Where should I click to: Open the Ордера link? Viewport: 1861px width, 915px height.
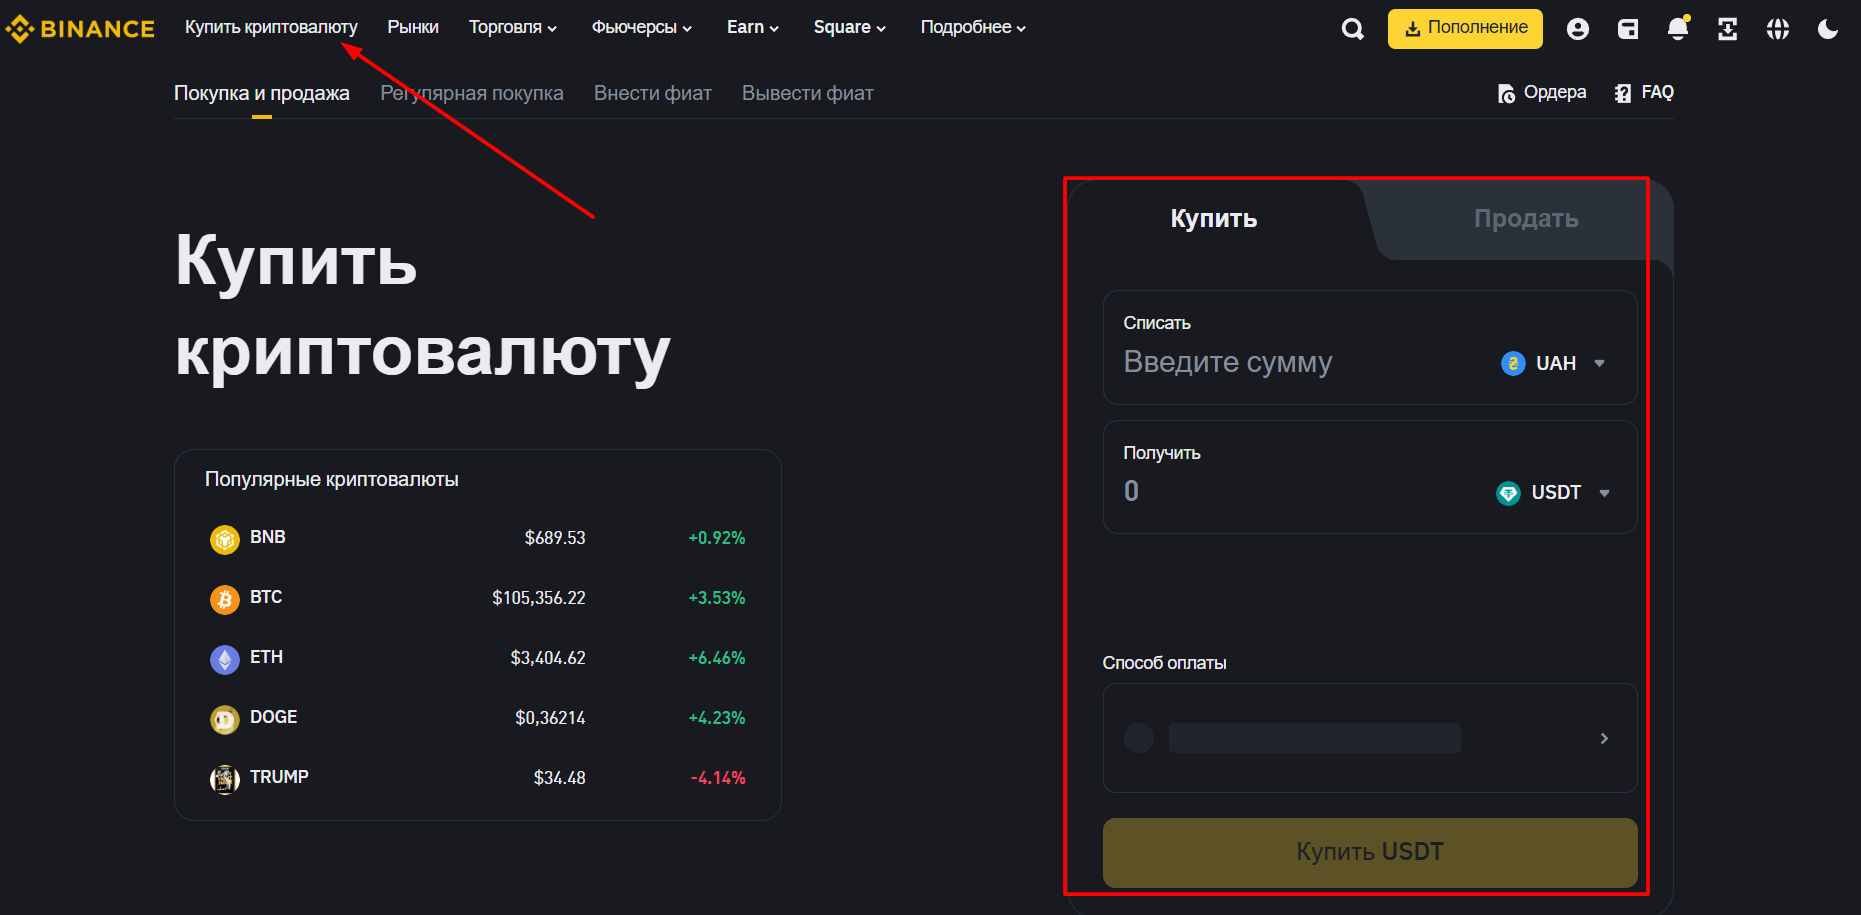tap(1542, 92)
